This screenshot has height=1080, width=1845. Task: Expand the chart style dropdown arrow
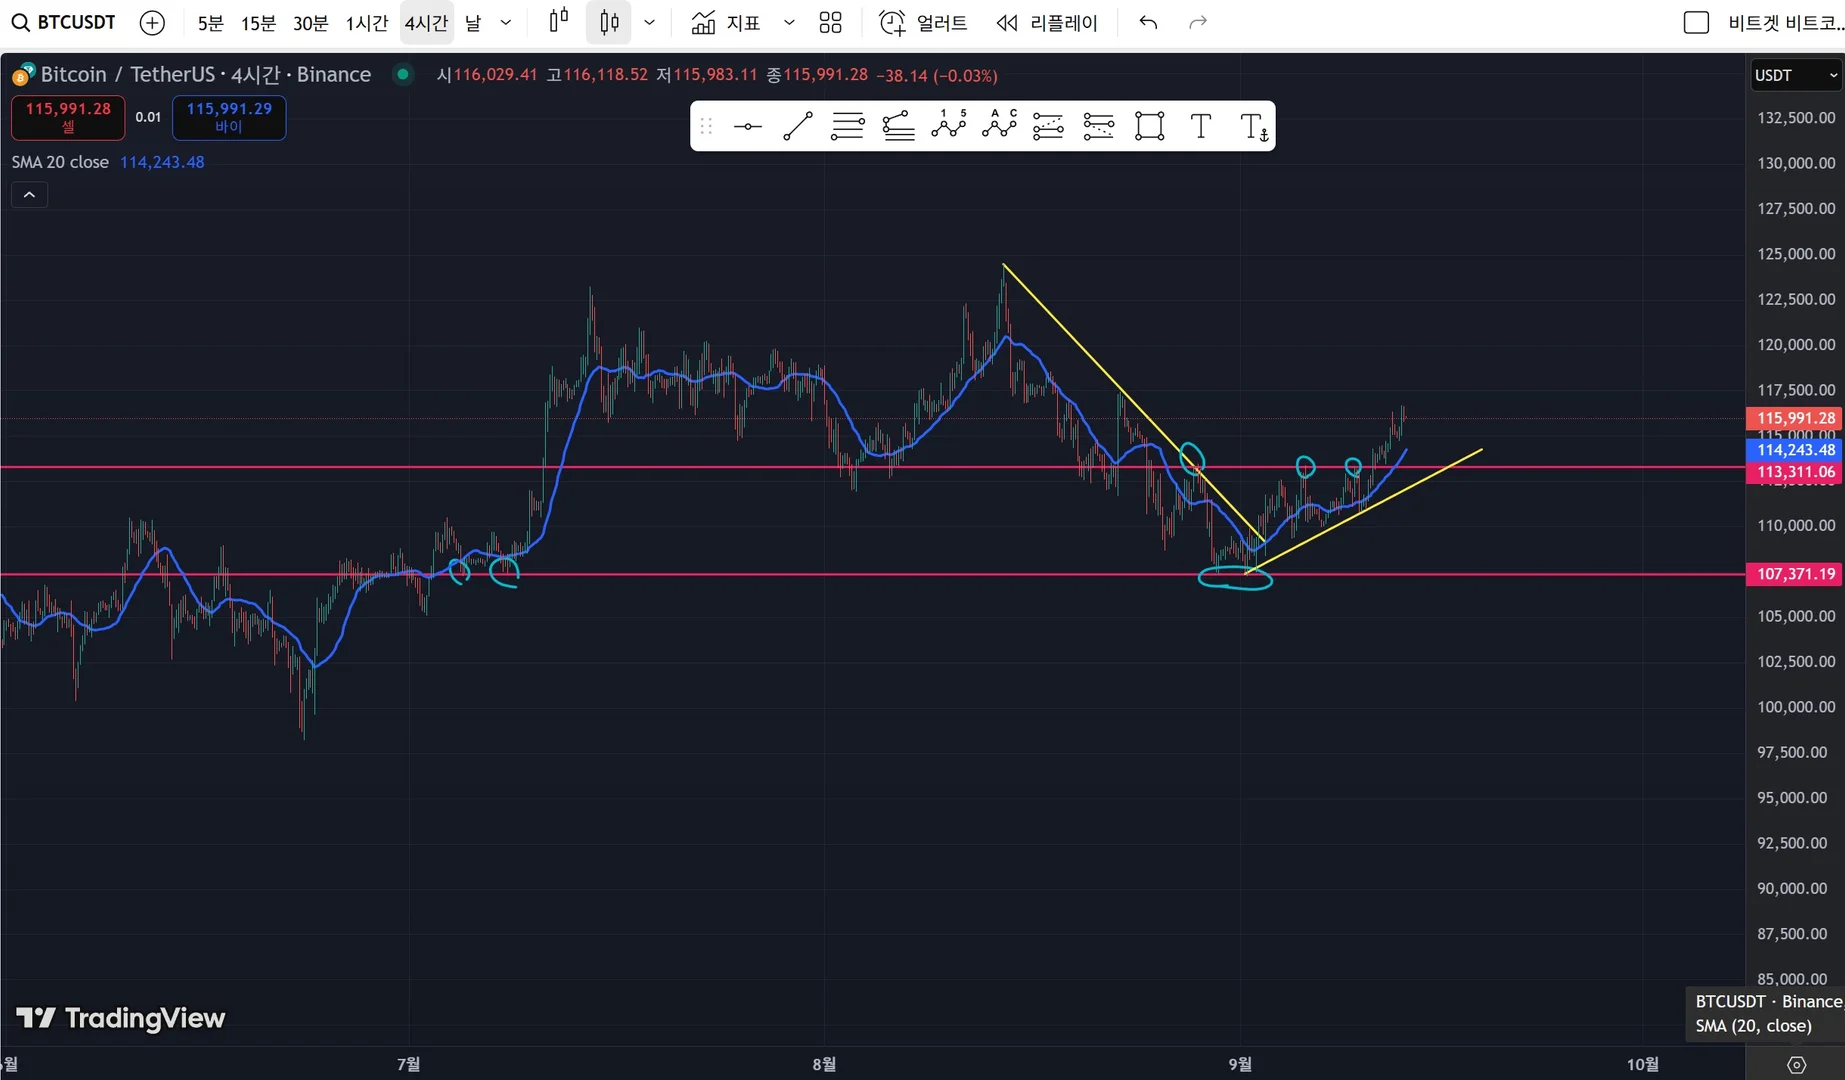pyautogui.click(x=649, y=22)
